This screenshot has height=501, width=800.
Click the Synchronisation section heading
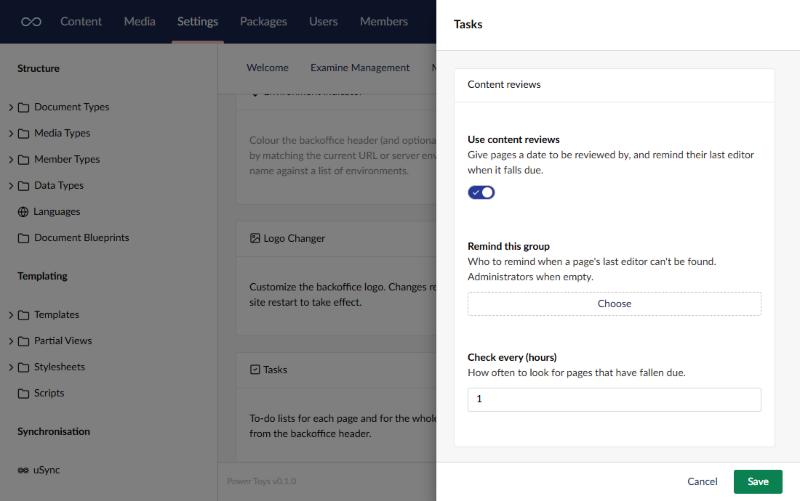tap(54, 432)
